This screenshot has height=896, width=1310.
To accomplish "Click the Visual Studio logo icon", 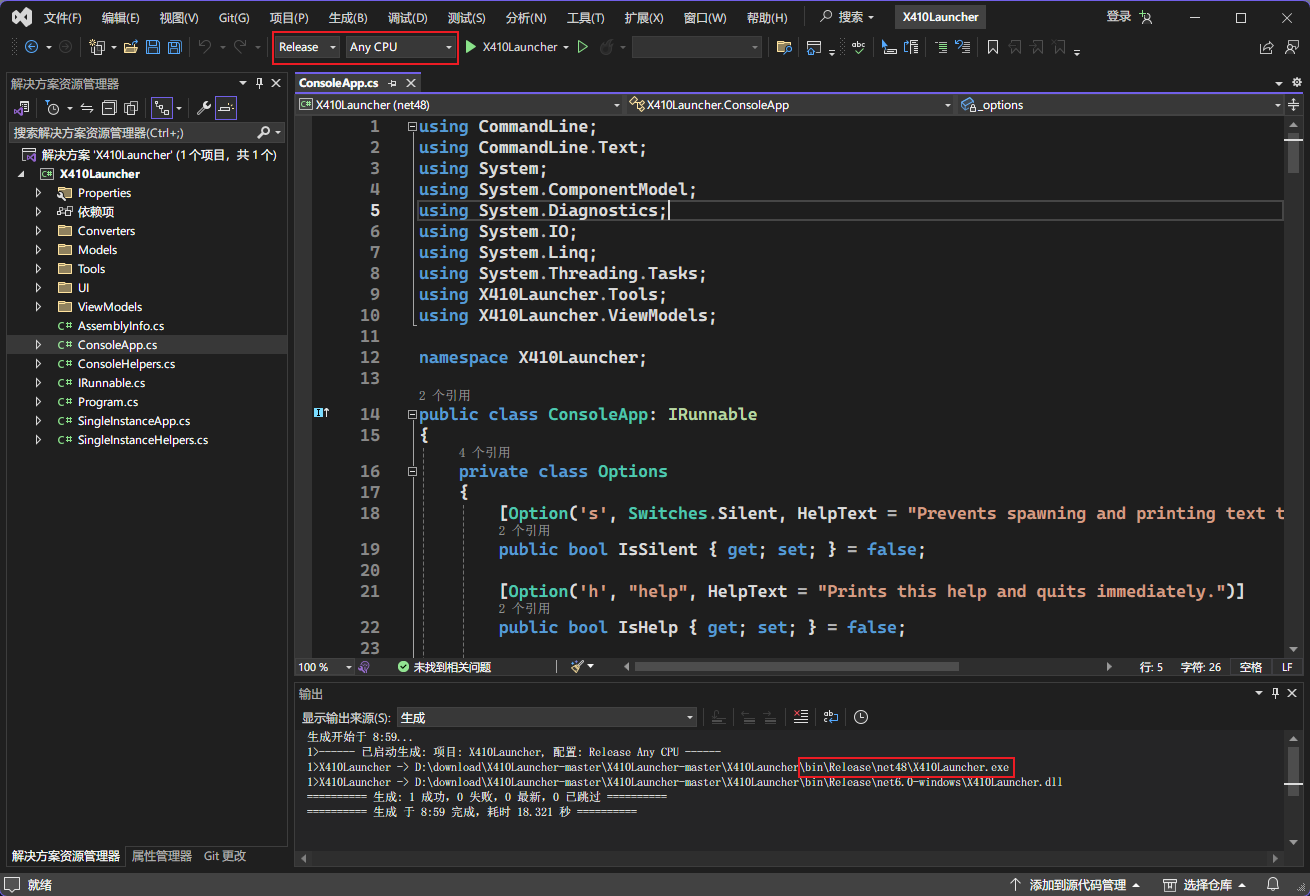I will coord(22,17).
